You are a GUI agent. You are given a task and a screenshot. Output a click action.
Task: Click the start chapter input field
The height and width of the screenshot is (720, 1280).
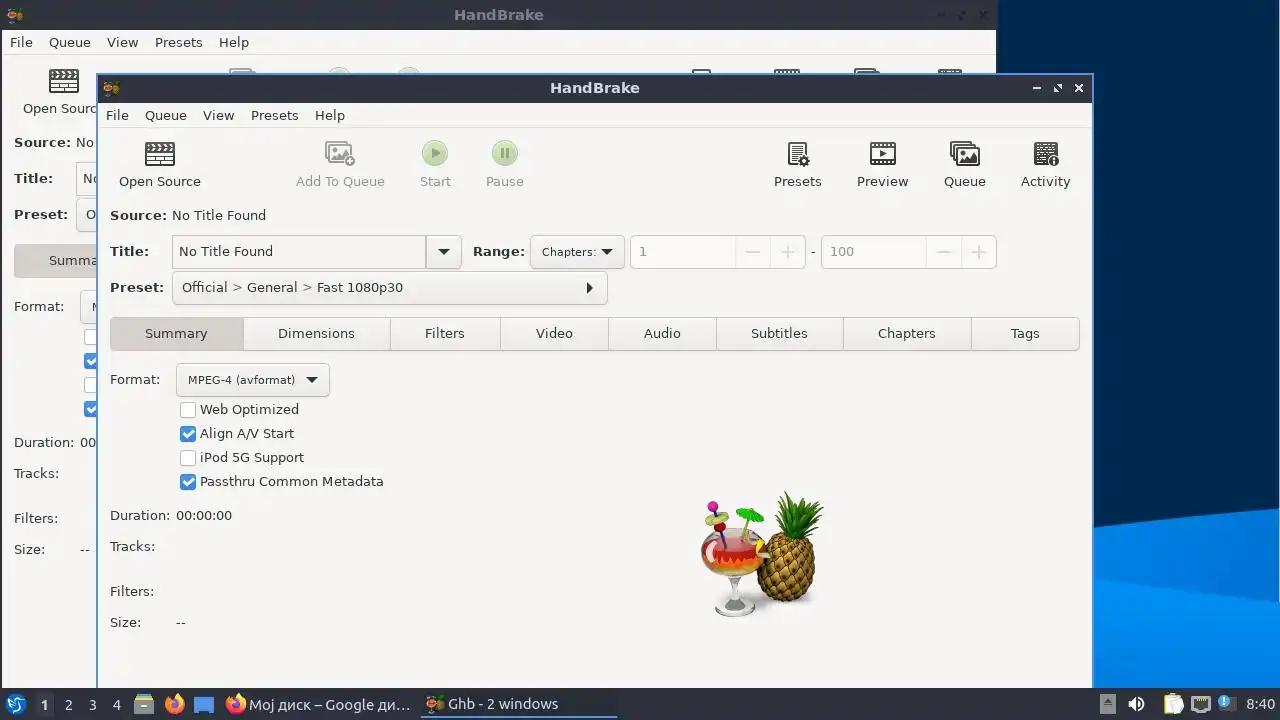[683, 251]
